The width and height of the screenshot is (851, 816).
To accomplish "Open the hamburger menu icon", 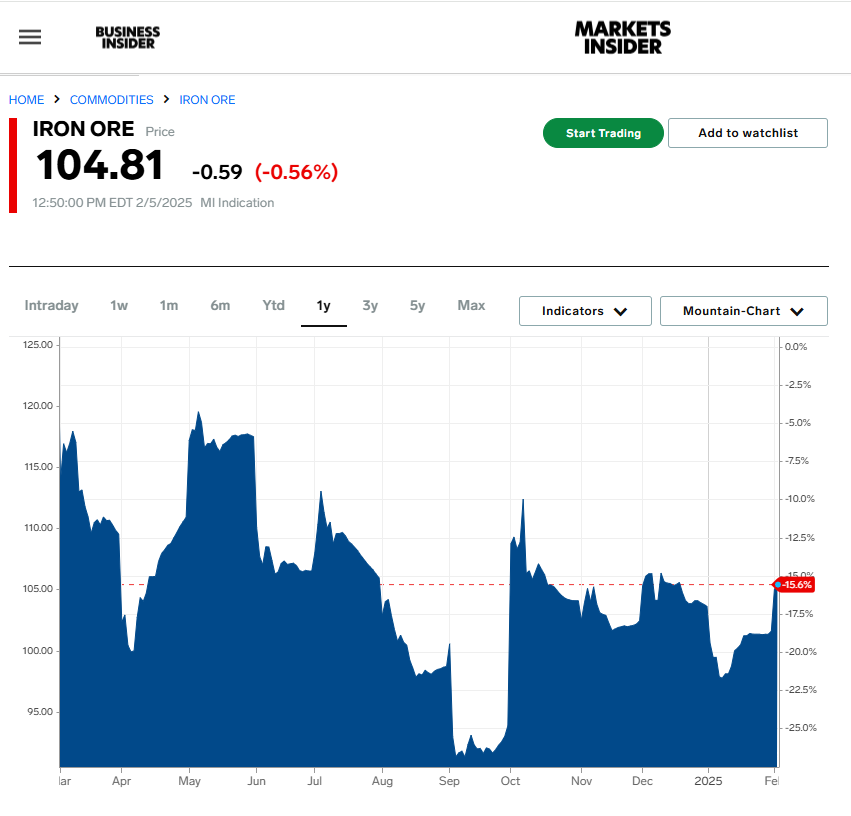I will click(30, 37).
